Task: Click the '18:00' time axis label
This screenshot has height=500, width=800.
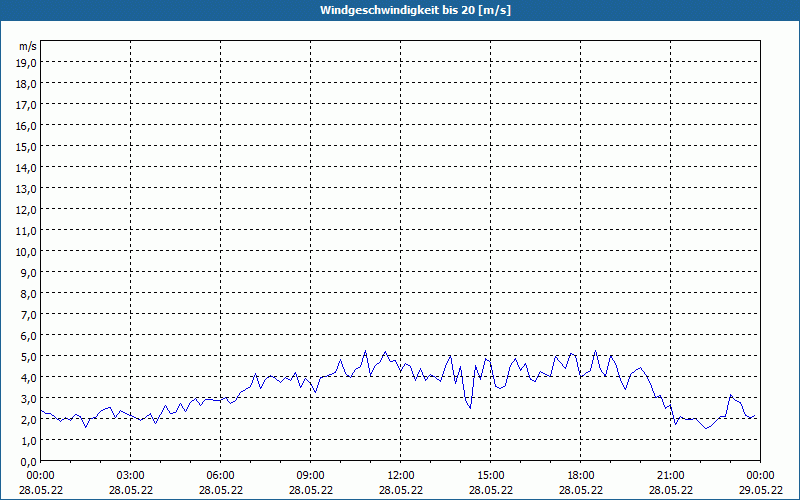Action: tap(581, 476)
